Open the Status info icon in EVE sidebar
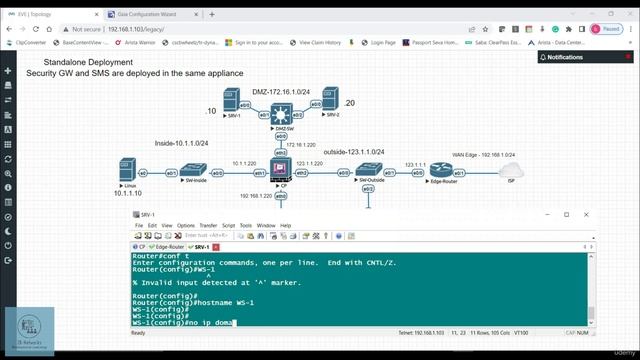The width and height of the screenshot is (640, 360). coord(8,188)
